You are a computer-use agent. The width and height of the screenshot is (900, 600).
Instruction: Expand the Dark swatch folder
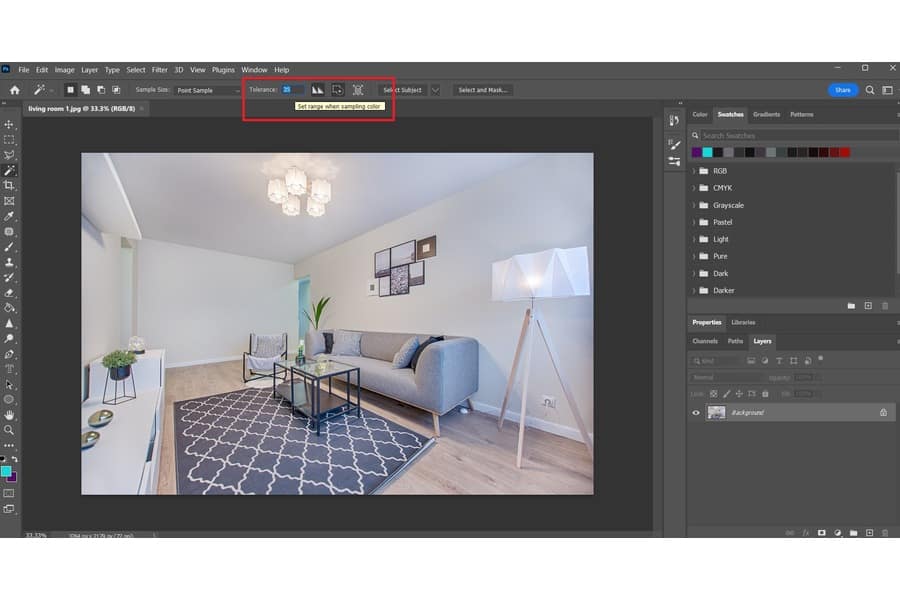point(693,274)
